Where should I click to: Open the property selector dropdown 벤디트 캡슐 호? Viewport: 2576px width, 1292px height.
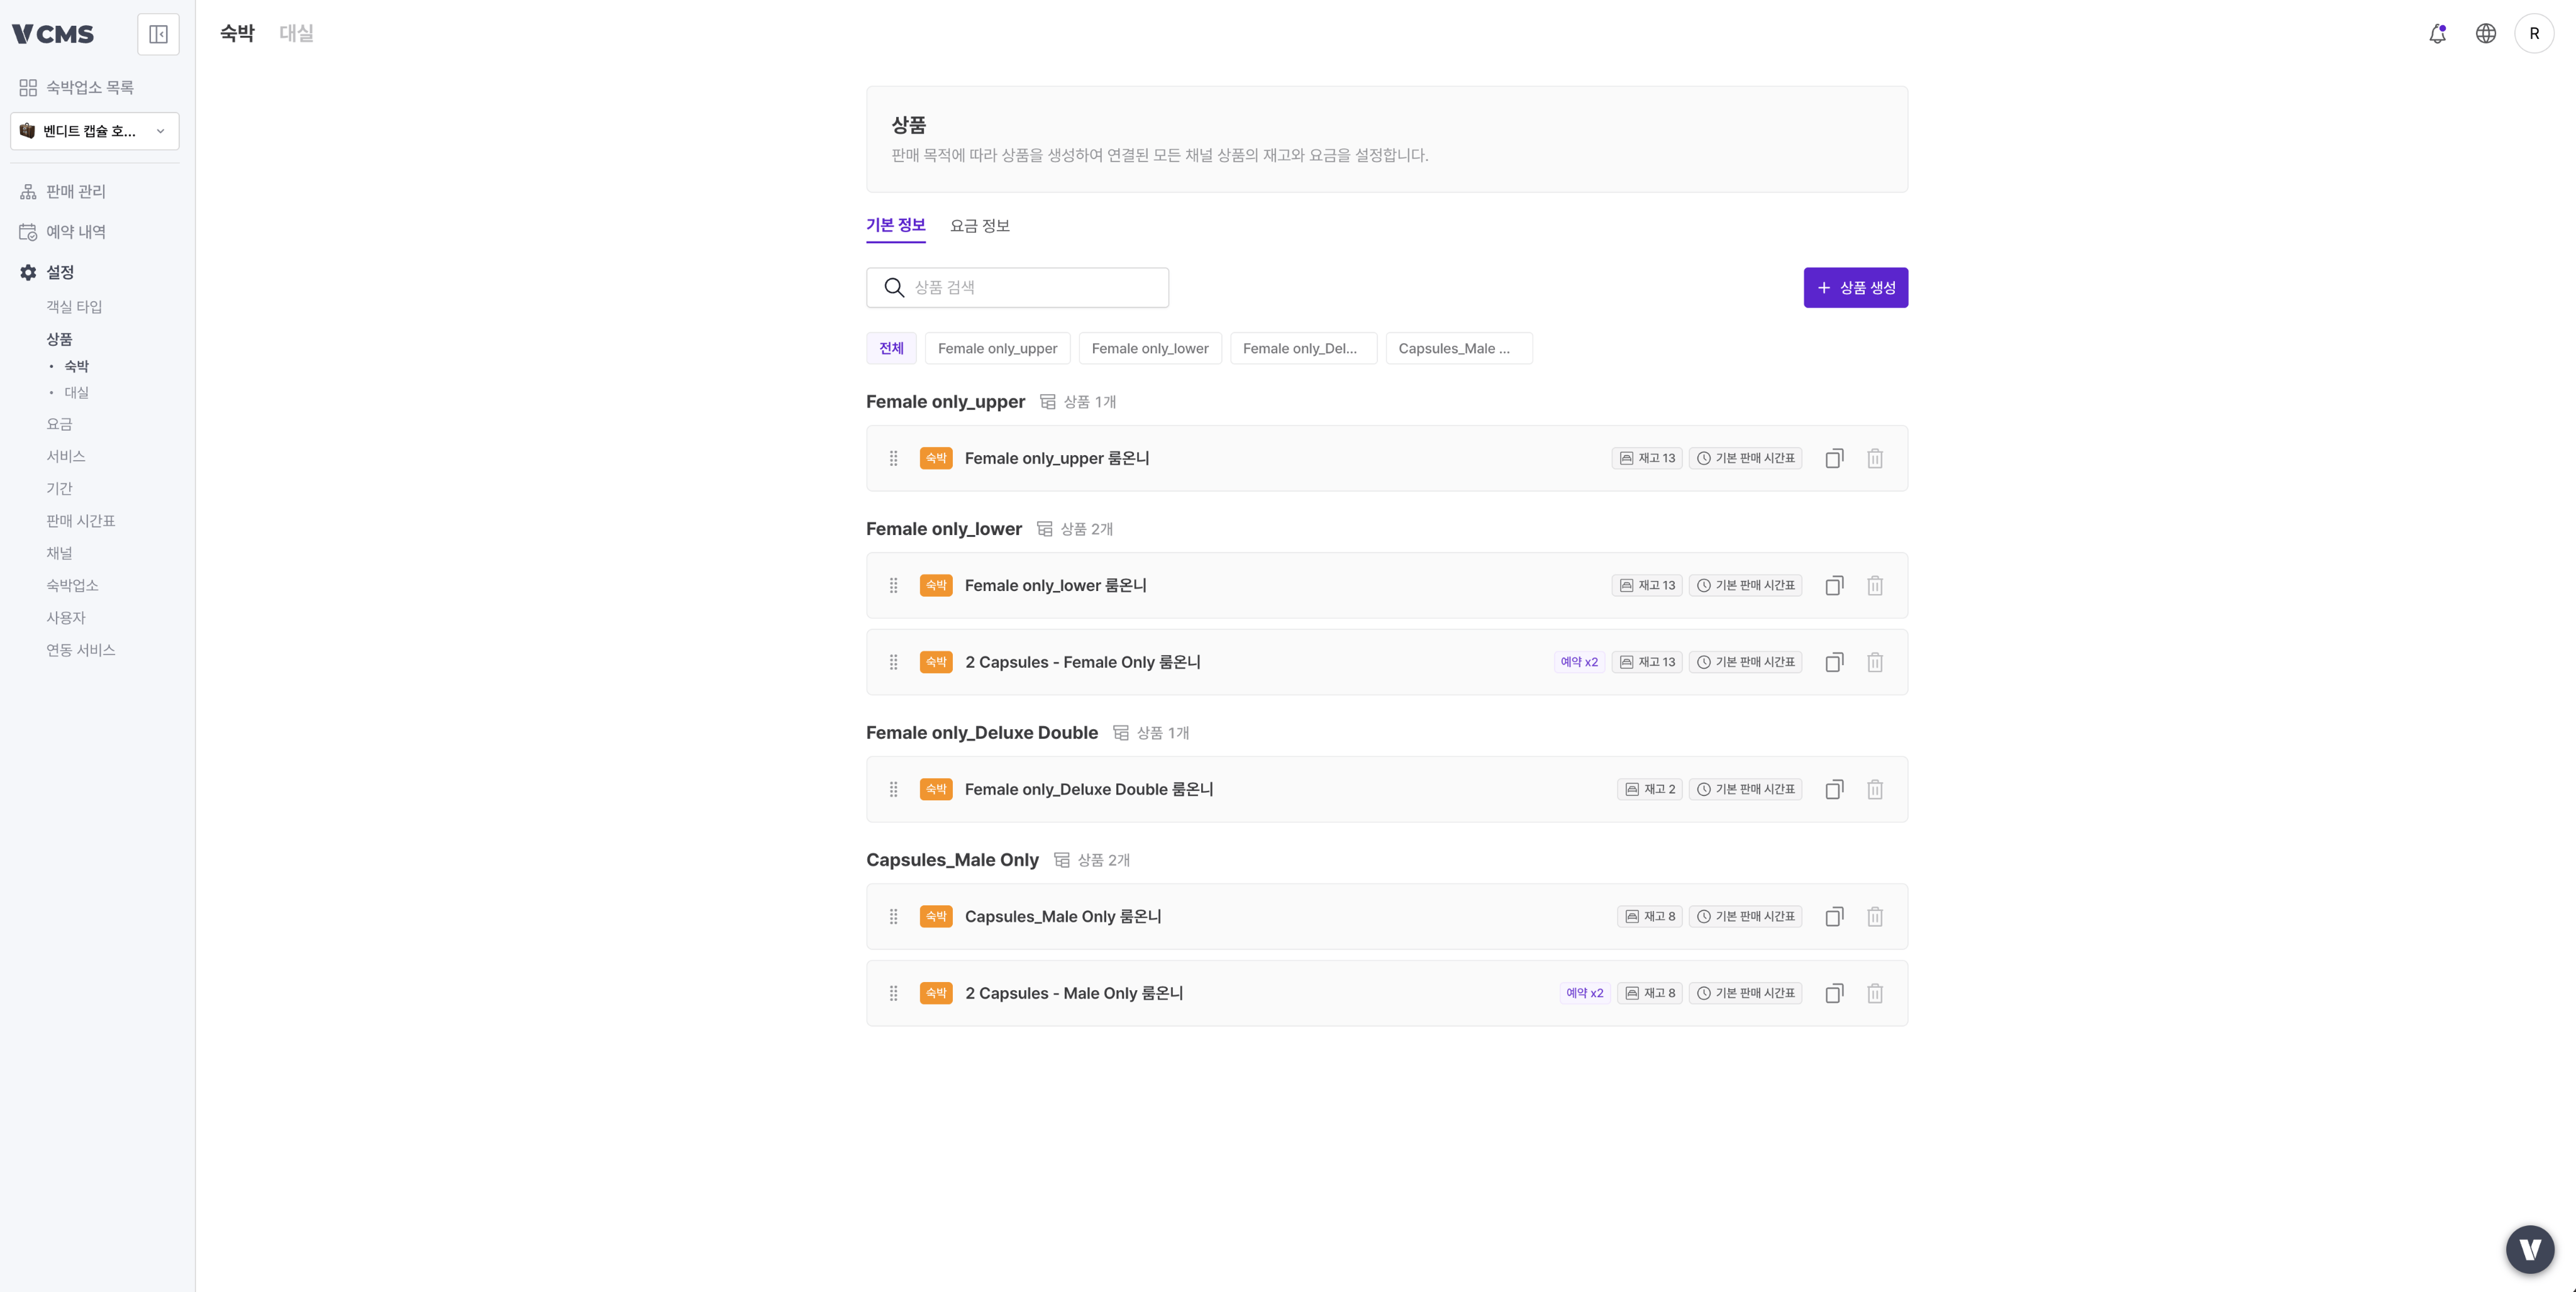point(95,131)
